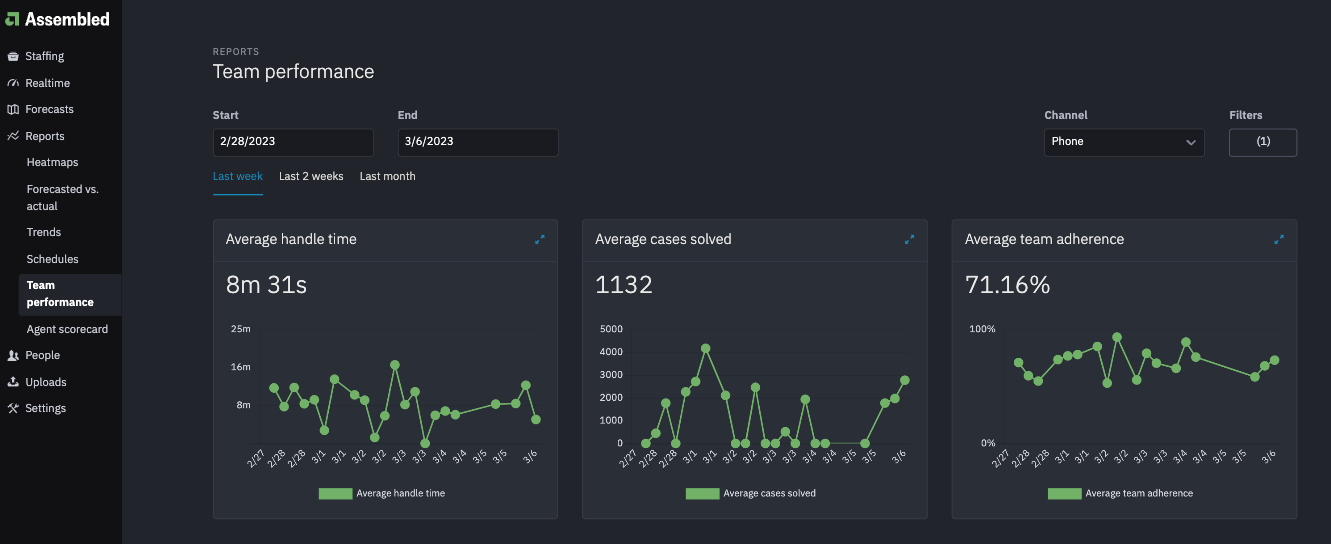The height and width of the screenshot is (544, 1331).
Task: Click the Realtime gauge icon
Action: pyautogui.click(x=13, y=83)
